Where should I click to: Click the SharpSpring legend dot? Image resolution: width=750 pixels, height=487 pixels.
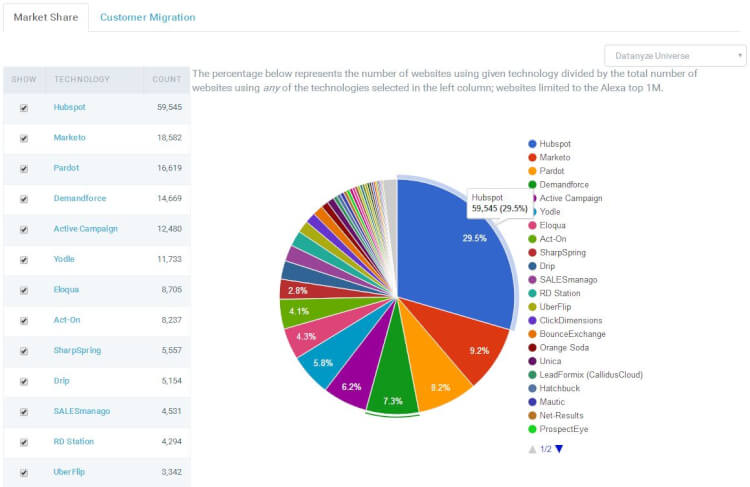click(532, 253)
